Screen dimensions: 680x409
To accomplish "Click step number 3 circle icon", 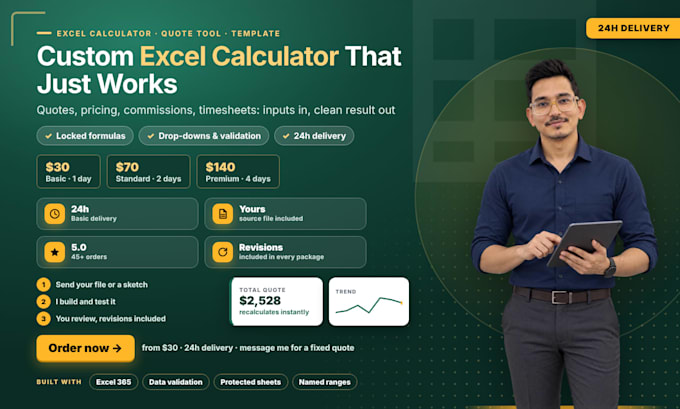I will pyautogui.click(x=43, y=318).
